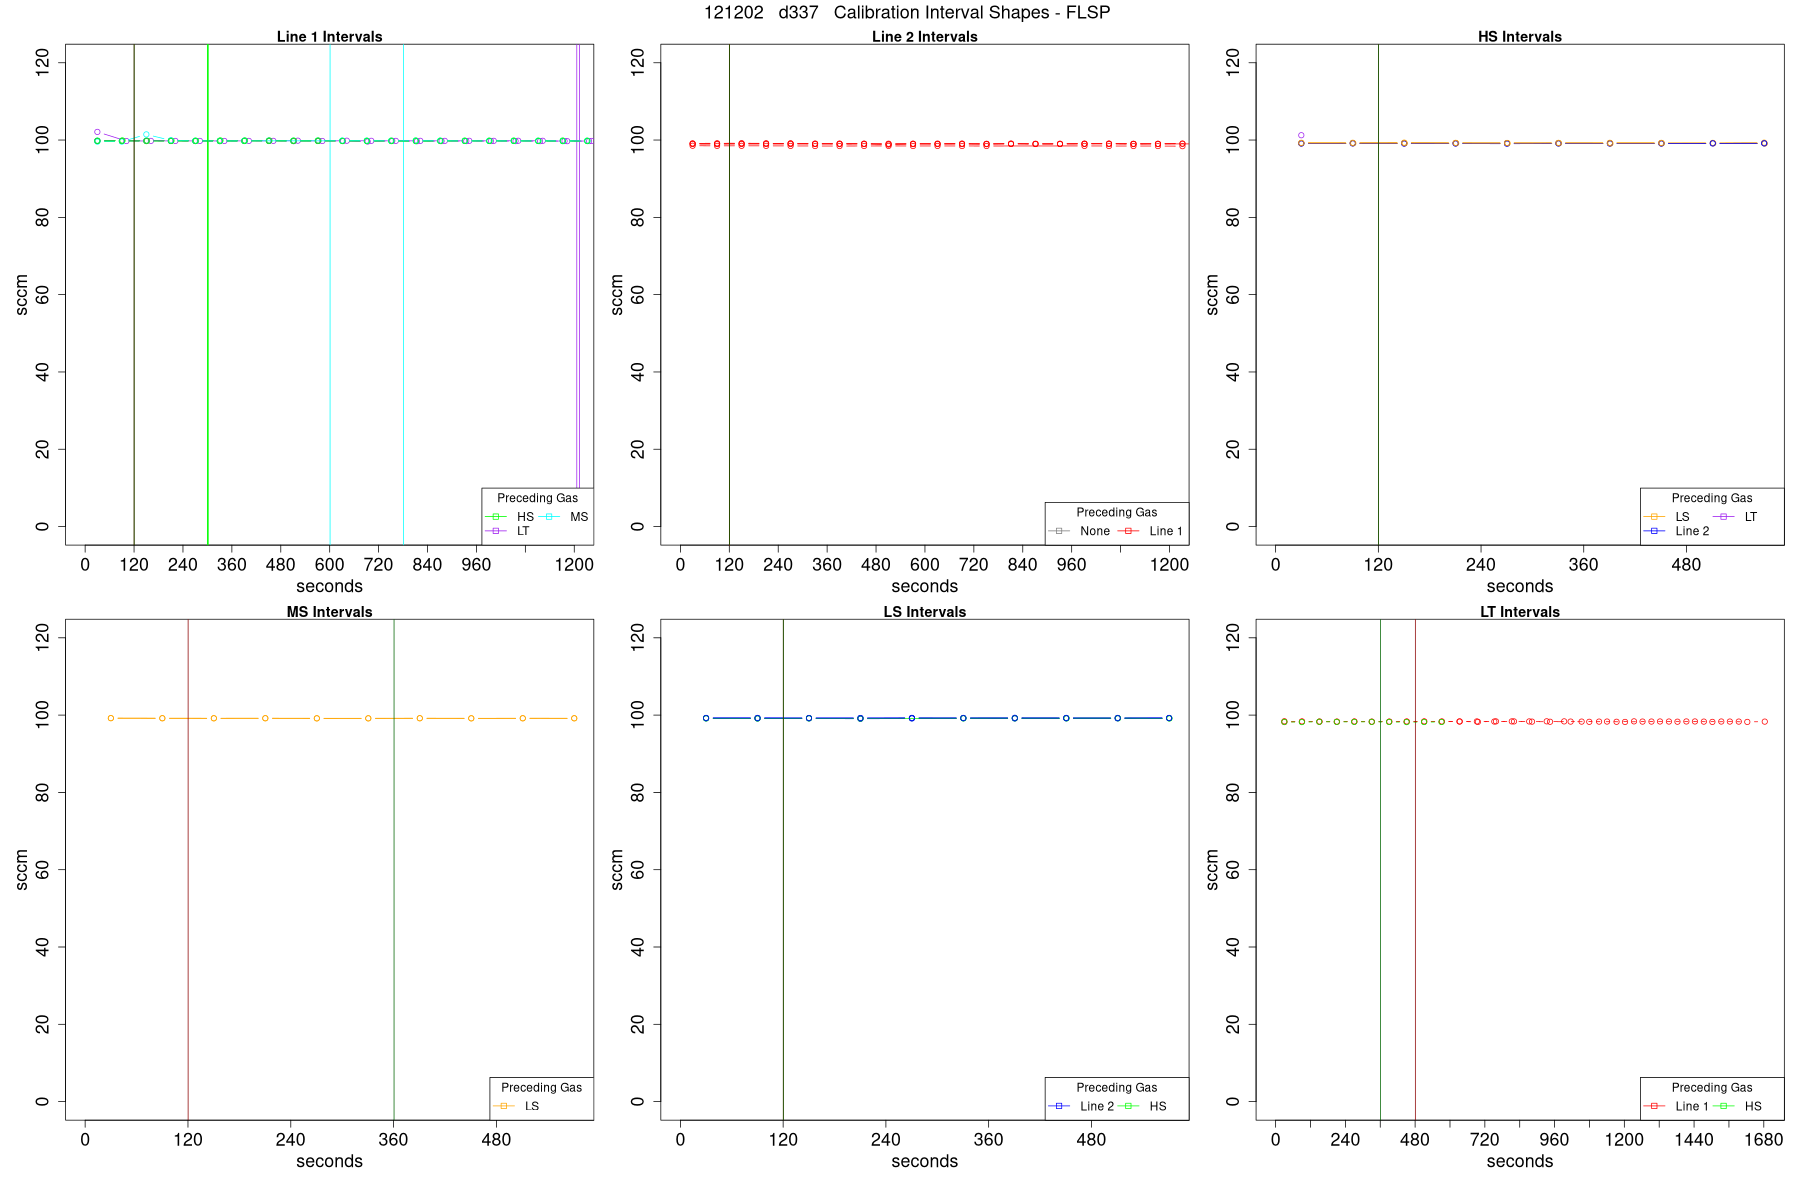This screenshot has width=1800, height=1200.
Task: Click the None legend marker in Line 2 plot
Action: coord(1060,531)
